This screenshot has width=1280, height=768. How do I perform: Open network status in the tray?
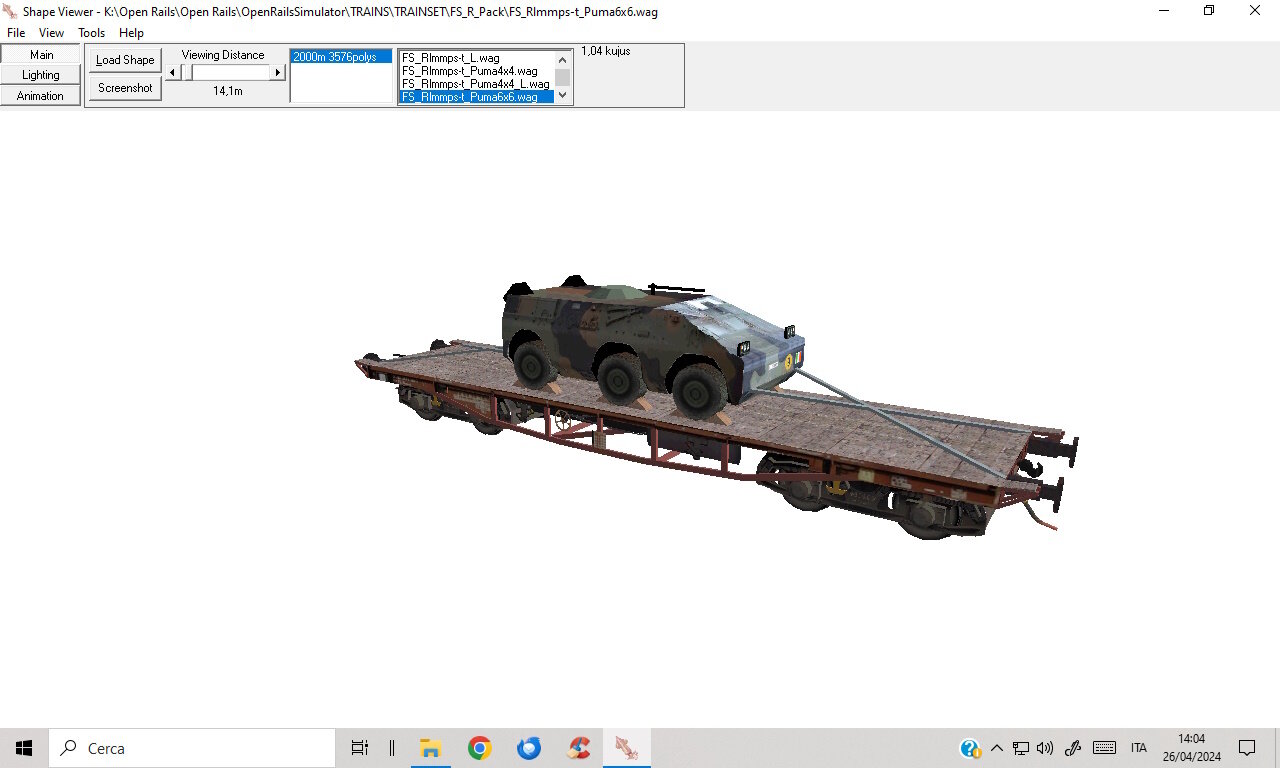(x=1021, y=748)
